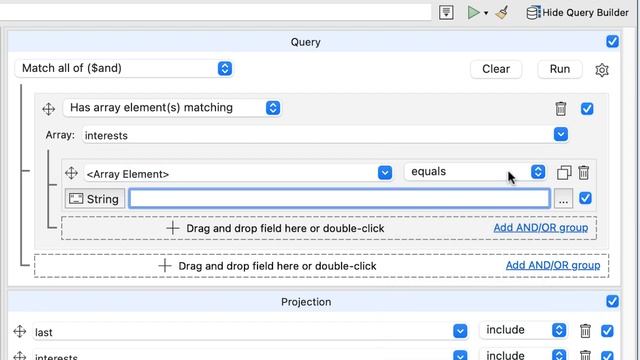640x360 pixels.
Task: Toggle checkbox for last projection field
Action: (x=607, y=331)
